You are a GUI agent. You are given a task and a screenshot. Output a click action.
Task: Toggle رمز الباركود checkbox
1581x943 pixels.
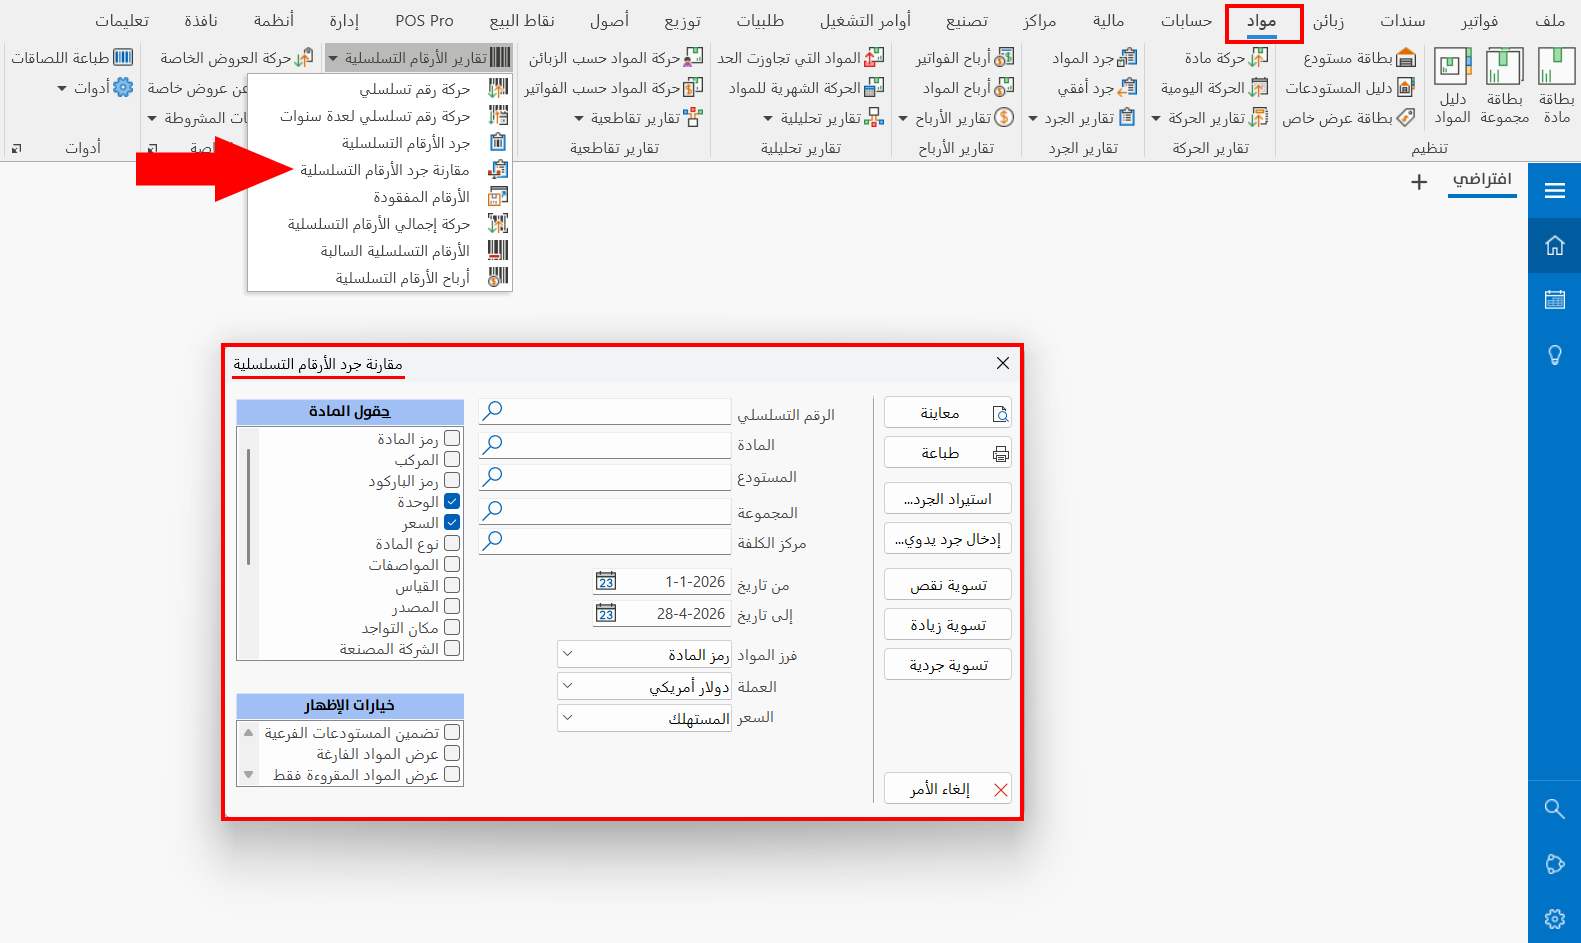452,480
